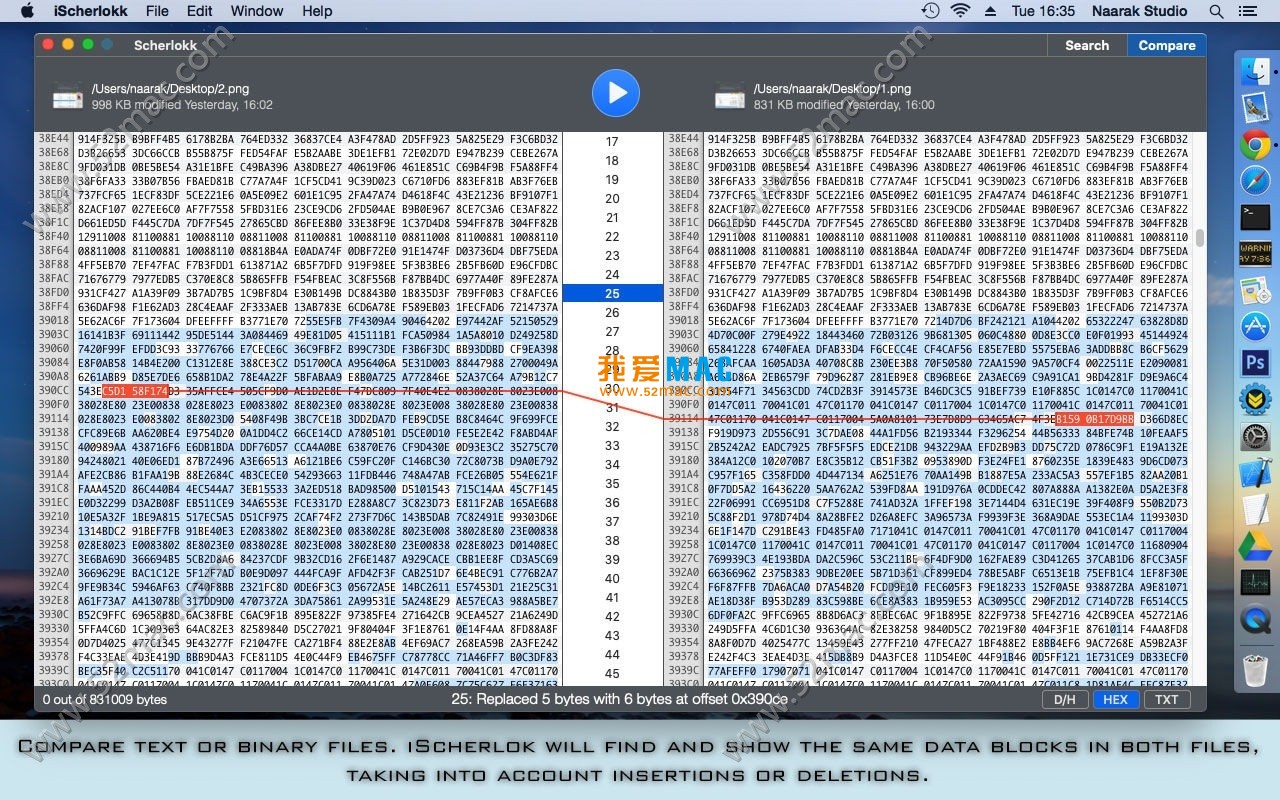1280x800 pixels.
Task: Switch to the Search tab
Action: (x=1087, y=45)
